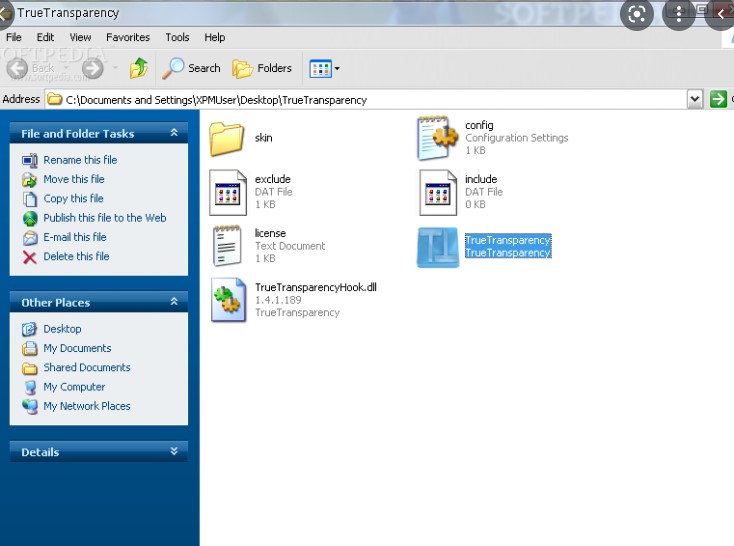Click the include file name
Screen dimensions: 734x546
pyautogui.click(x=481, y=179)
